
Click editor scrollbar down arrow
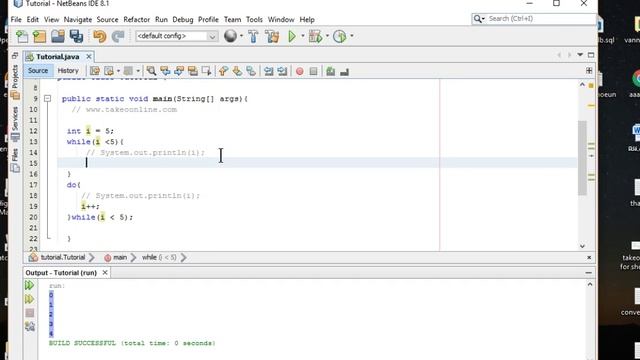pos(582,246)
